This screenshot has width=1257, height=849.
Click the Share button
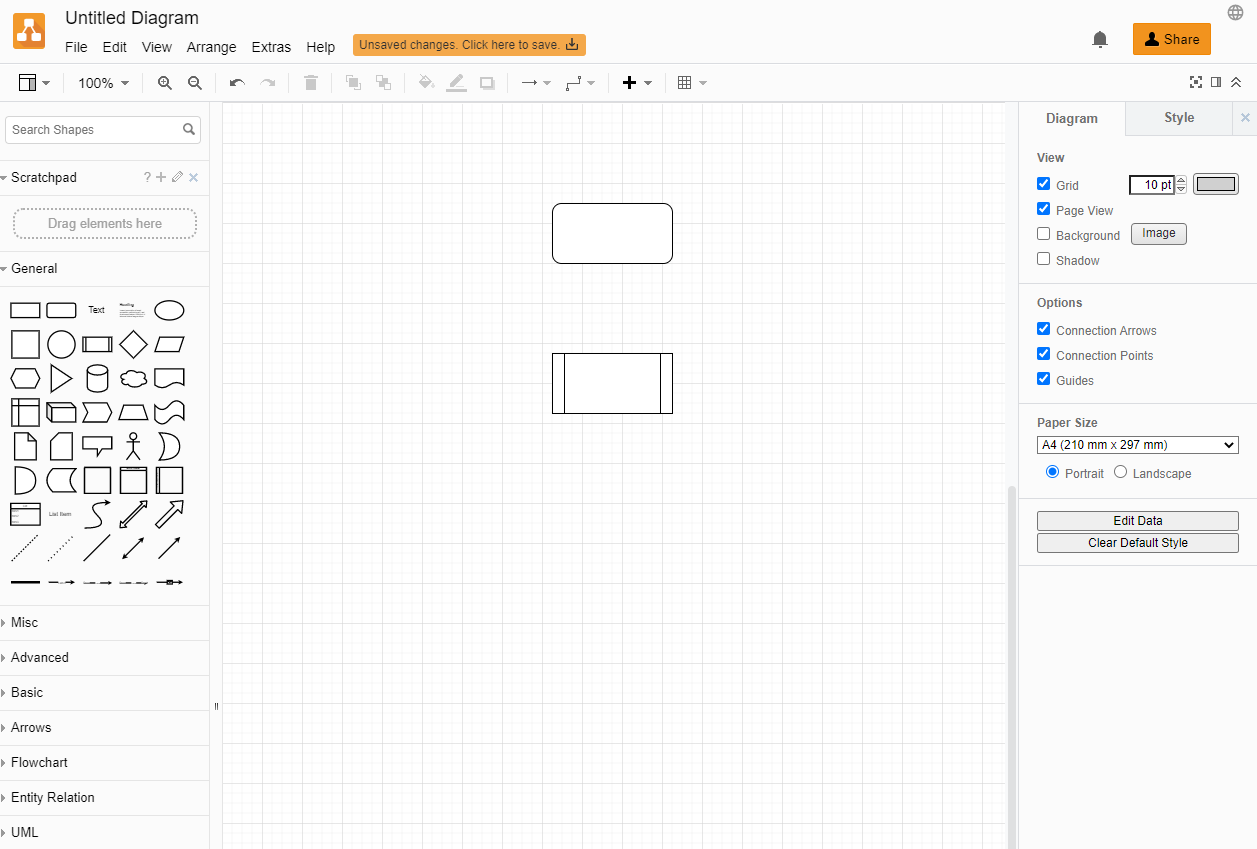pos(1172,39)
